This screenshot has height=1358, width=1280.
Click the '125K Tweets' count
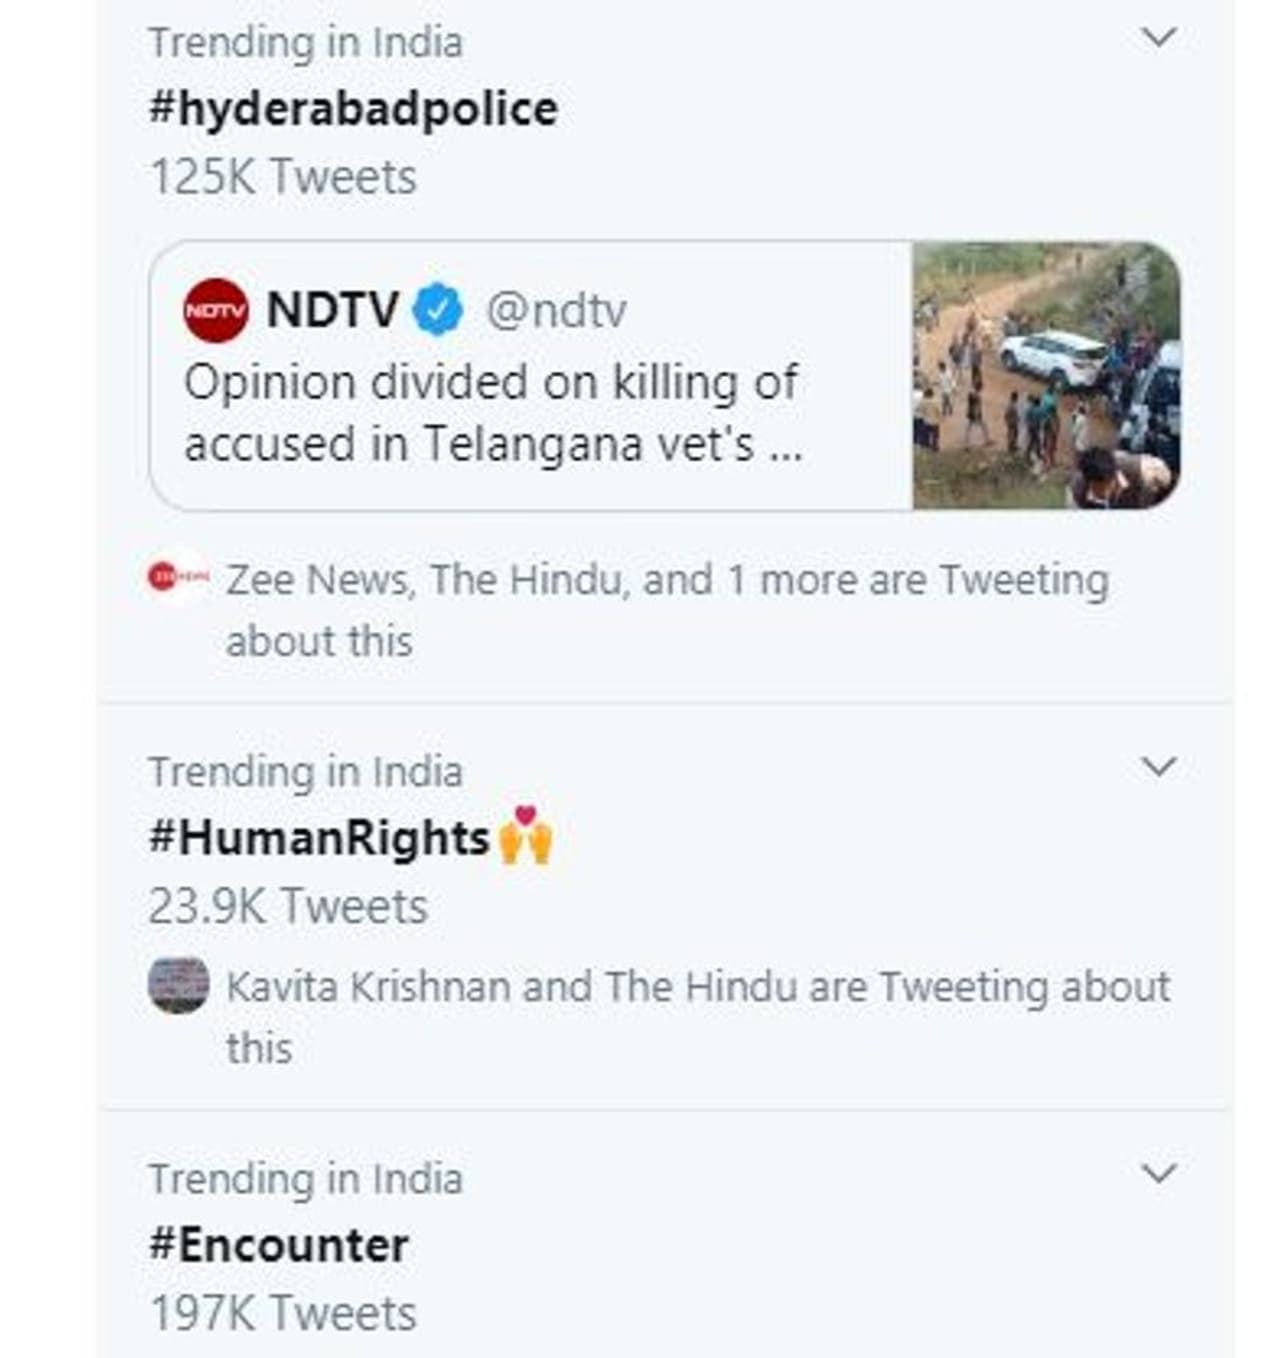pyautogui.click(x=283, y=178)
